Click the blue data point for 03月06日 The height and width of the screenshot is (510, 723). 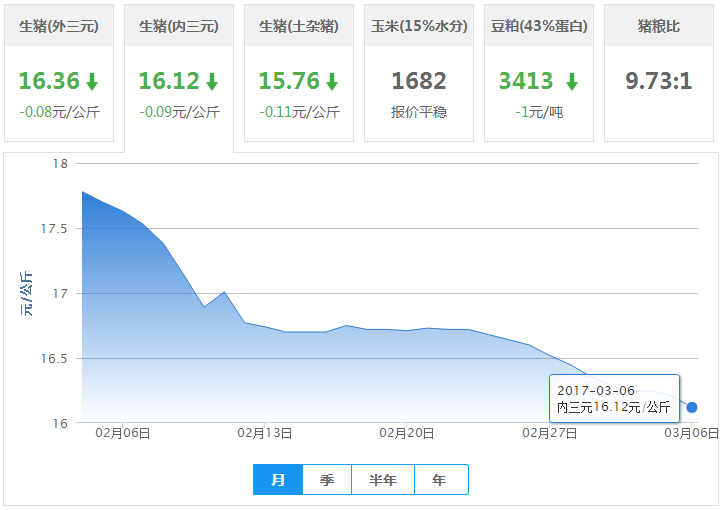[692, 407]
